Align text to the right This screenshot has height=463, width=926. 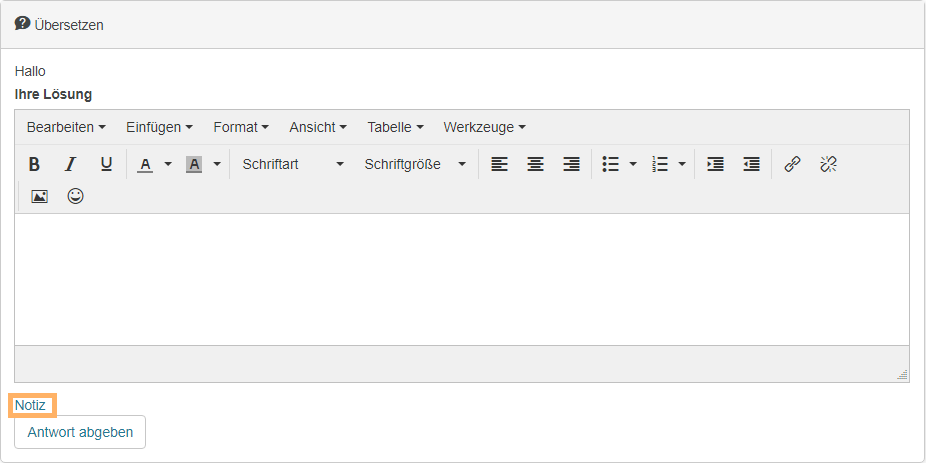tap(571, 164)
